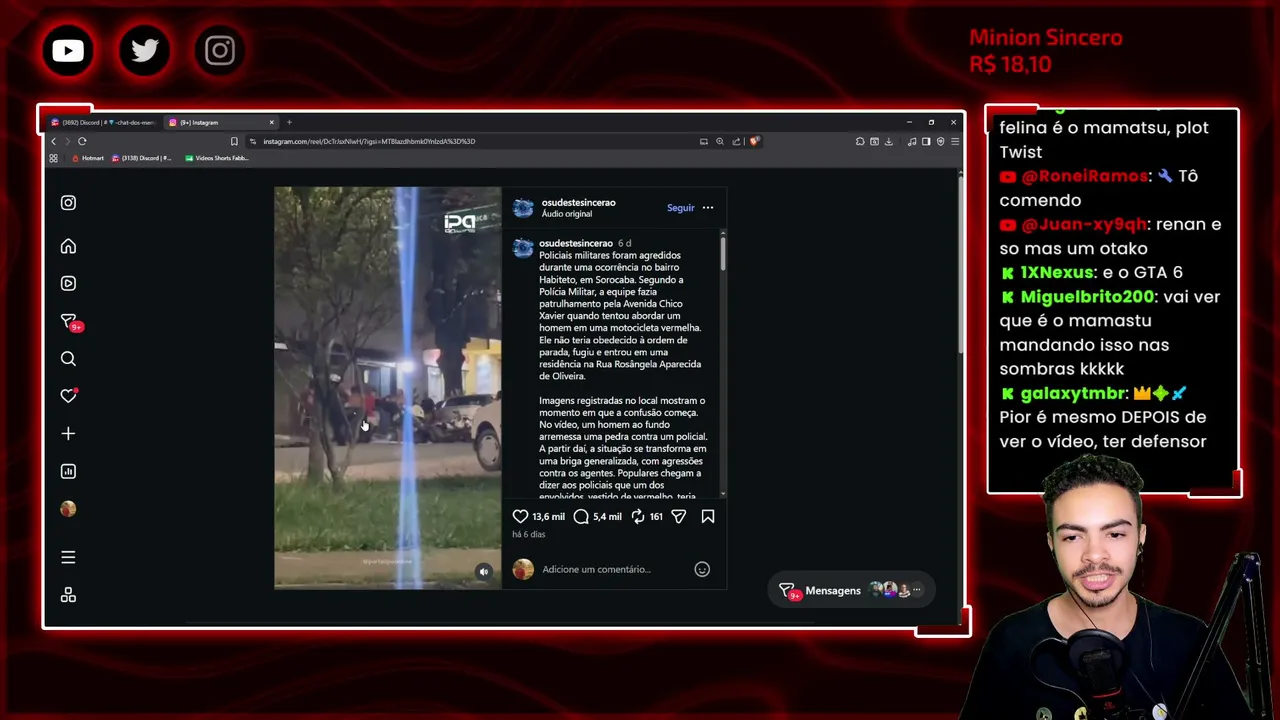1280x720 pixels.
Task: Open the dashboard chart icon in the sidebar
Action: click(68, 471)
